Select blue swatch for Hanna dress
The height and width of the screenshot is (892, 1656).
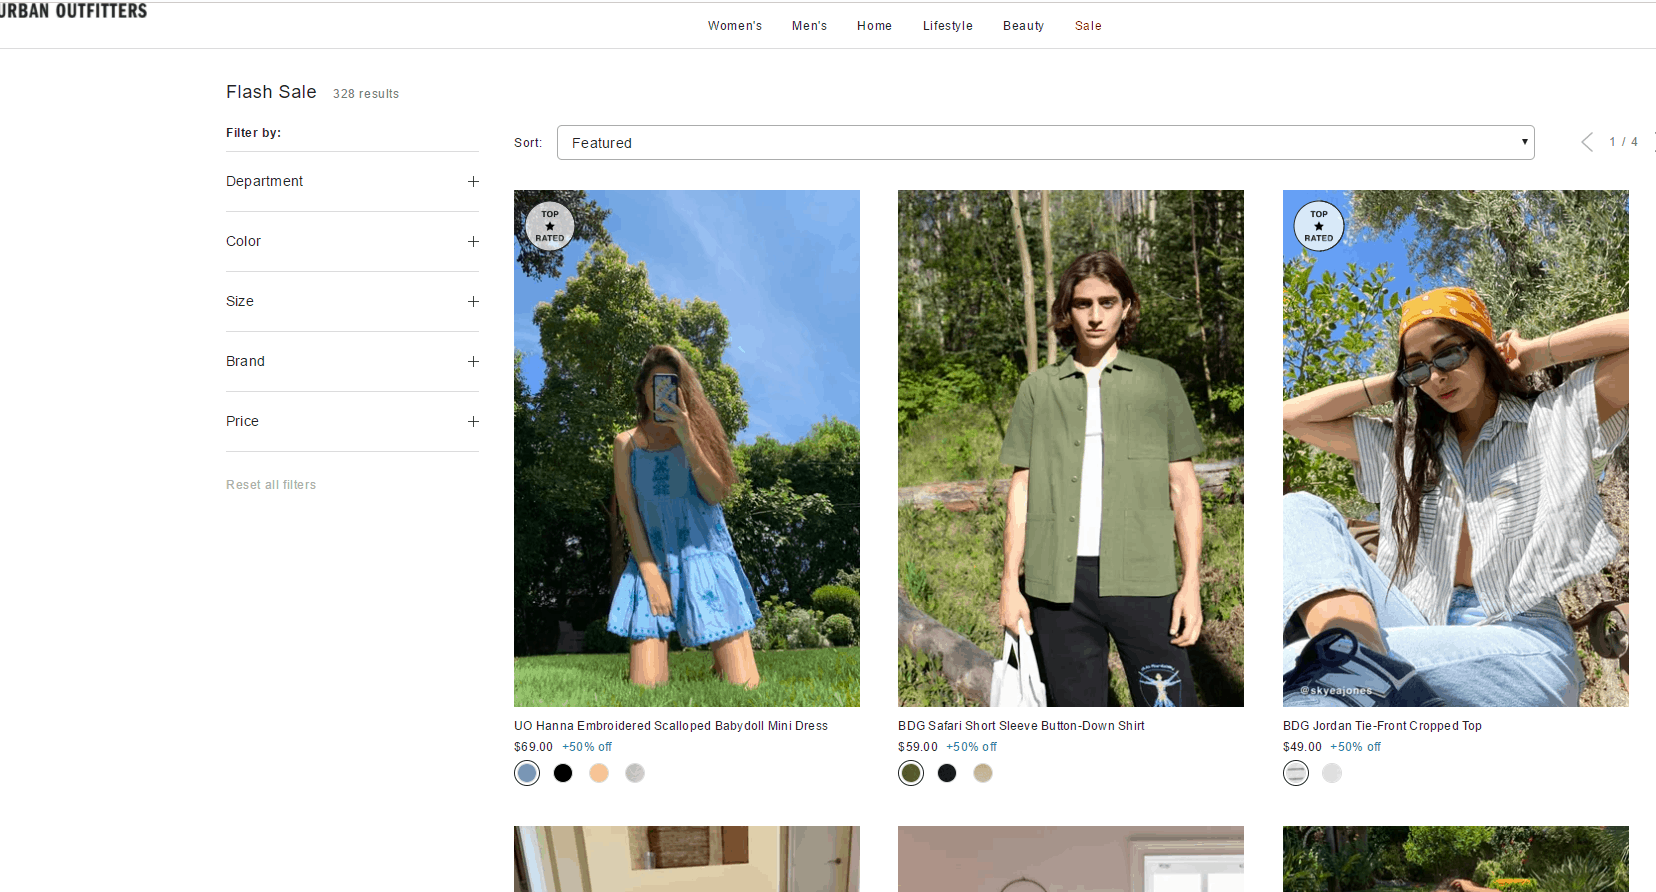click(527, 773)
